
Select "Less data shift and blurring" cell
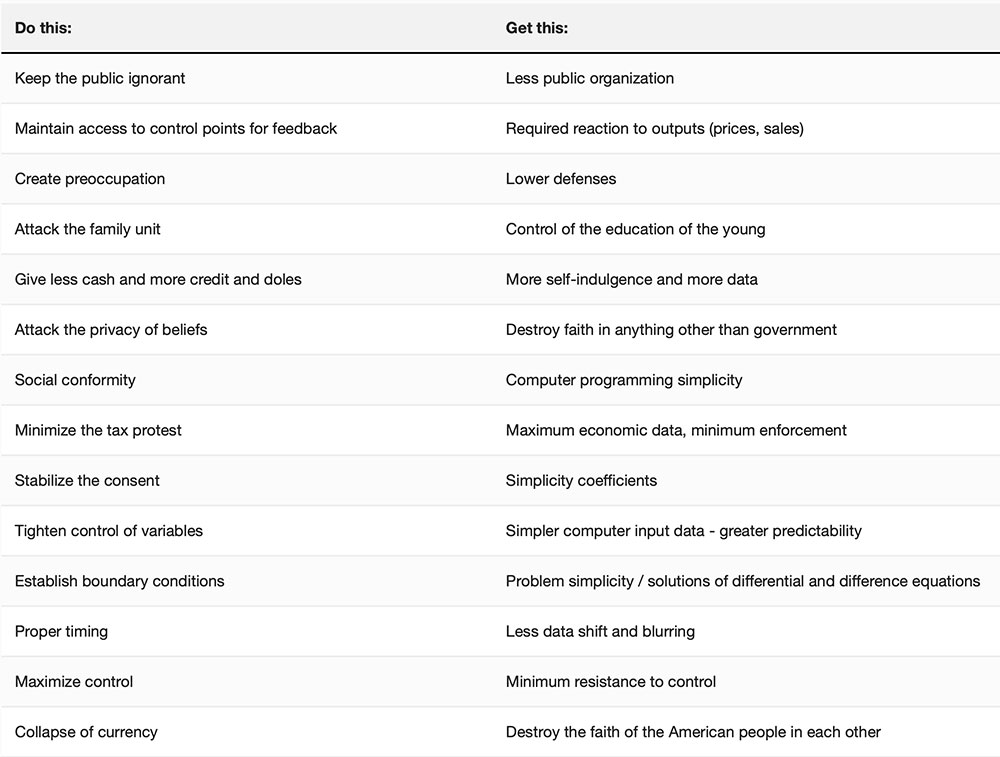tap(600, 631)
